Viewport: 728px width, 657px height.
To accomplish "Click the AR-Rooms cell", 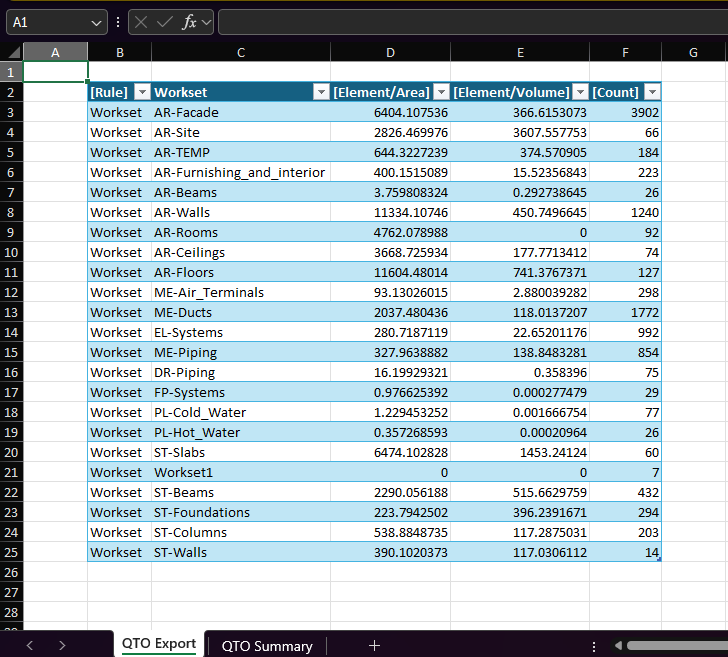I will [241, 232].
